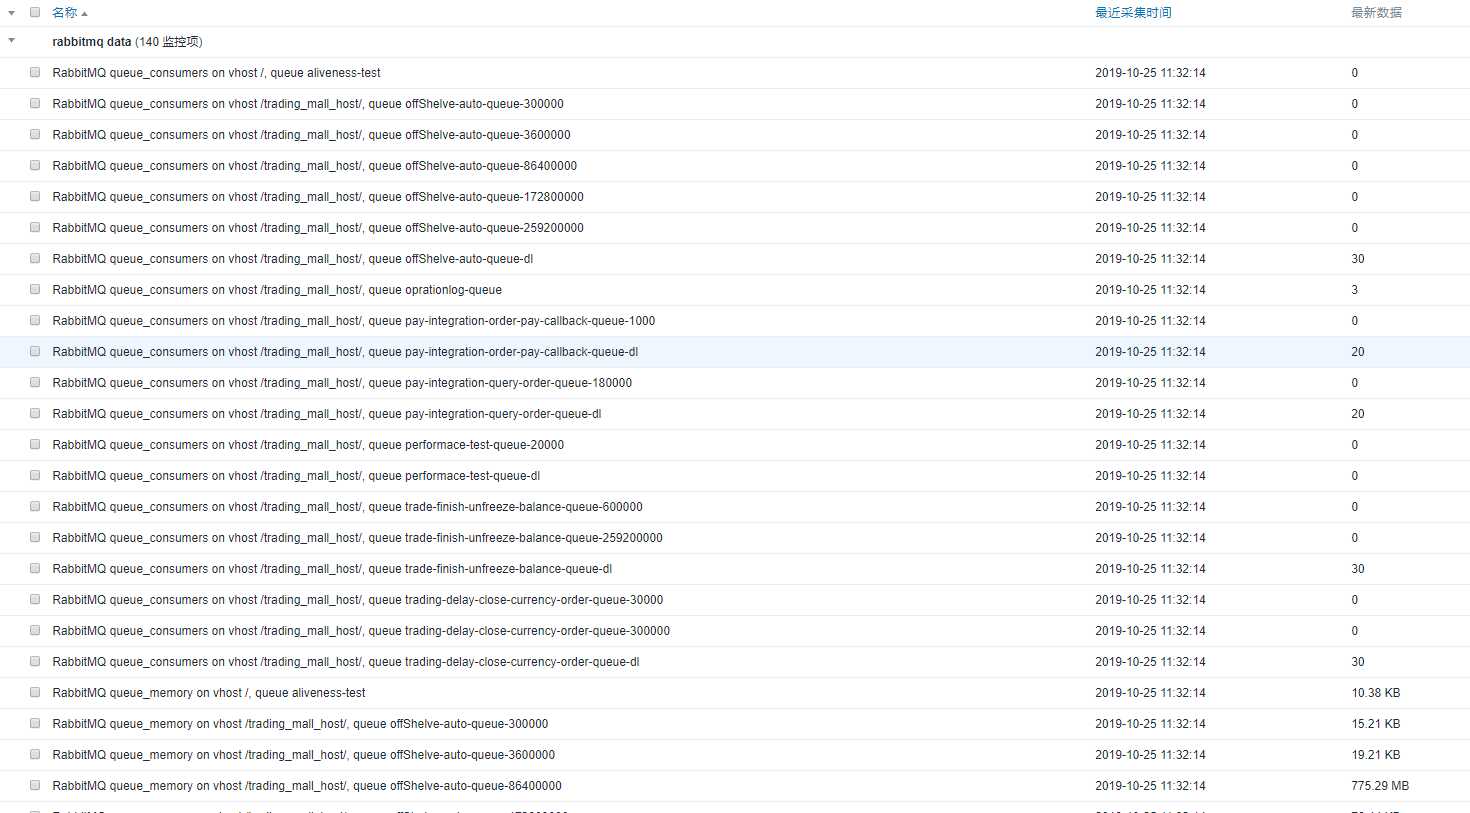Check box for pay-callback-queue-1000 consumers row
The image size is (1470, 813).
pos(35,320)
